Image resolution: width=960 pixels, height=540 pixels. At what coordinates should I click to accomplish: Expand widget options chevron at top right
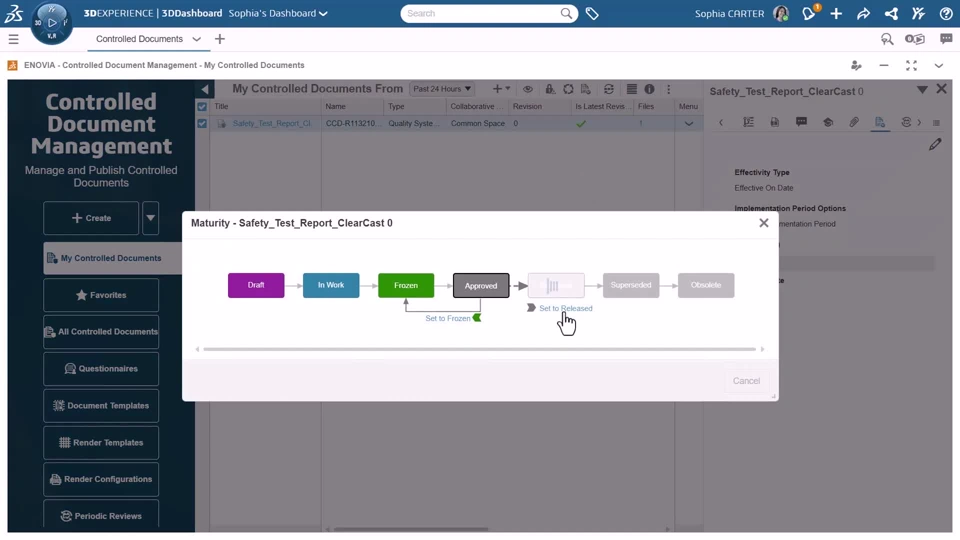point(939,66)
